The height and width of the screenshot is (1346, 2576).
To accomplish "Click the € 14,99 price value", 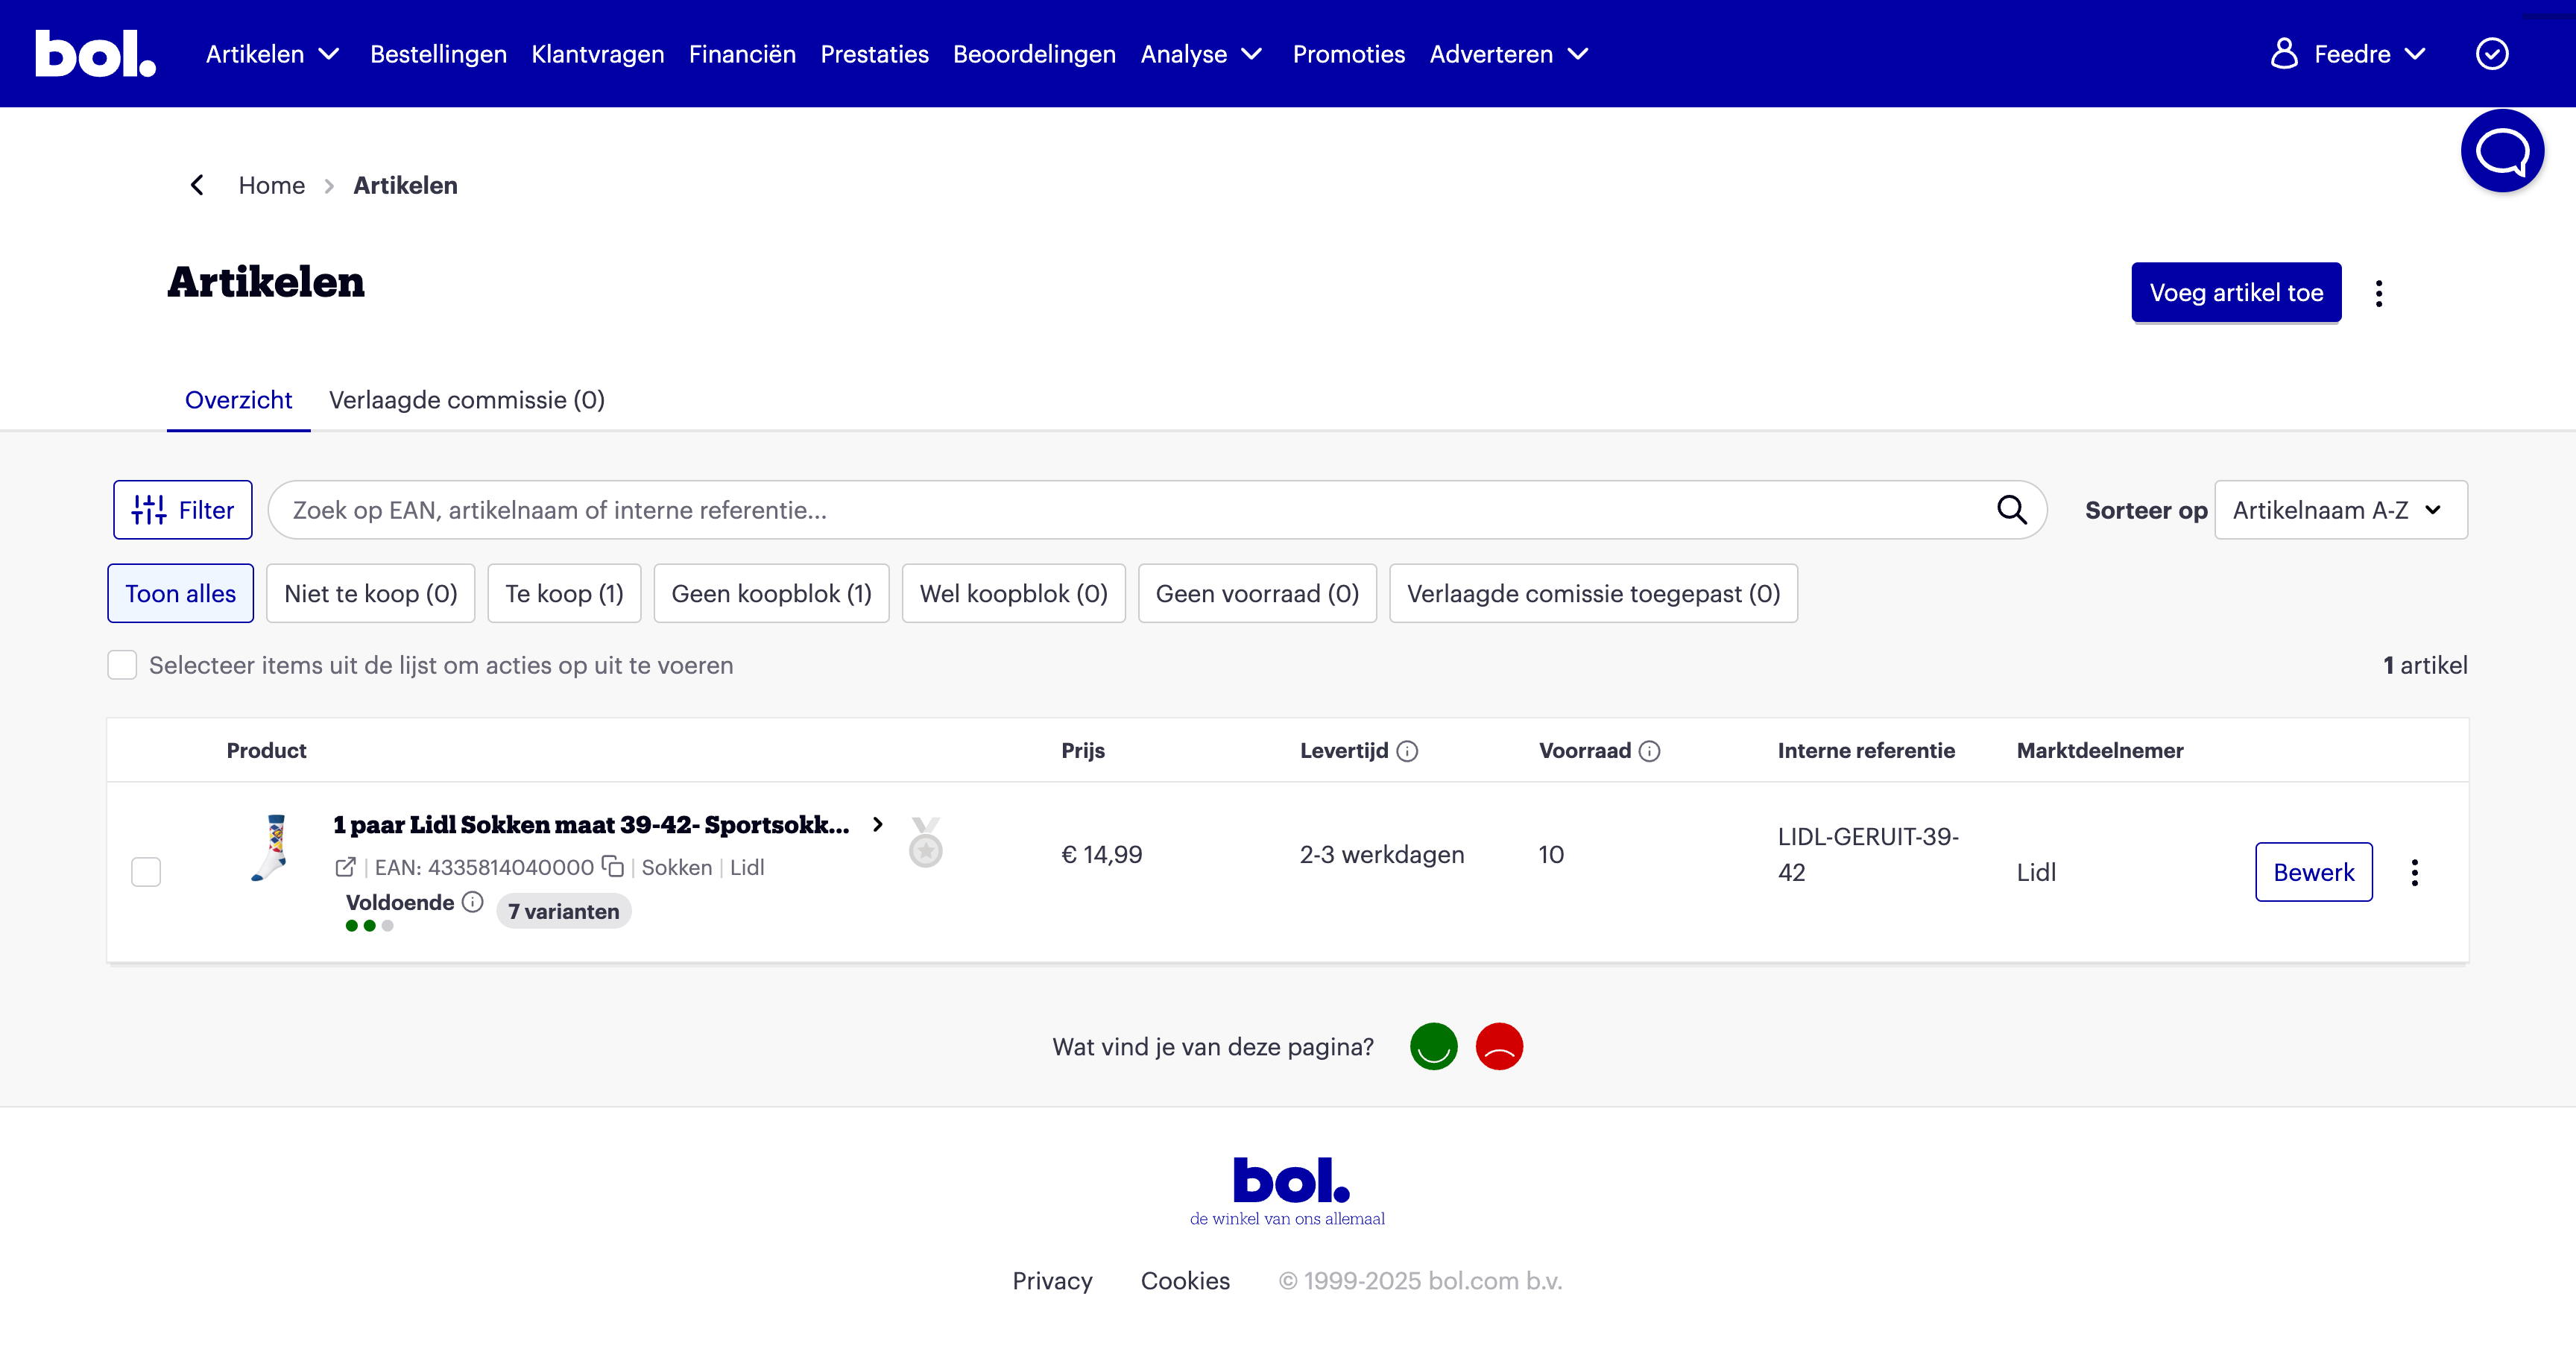I will pyautogui.click(x=1101, y=854).
